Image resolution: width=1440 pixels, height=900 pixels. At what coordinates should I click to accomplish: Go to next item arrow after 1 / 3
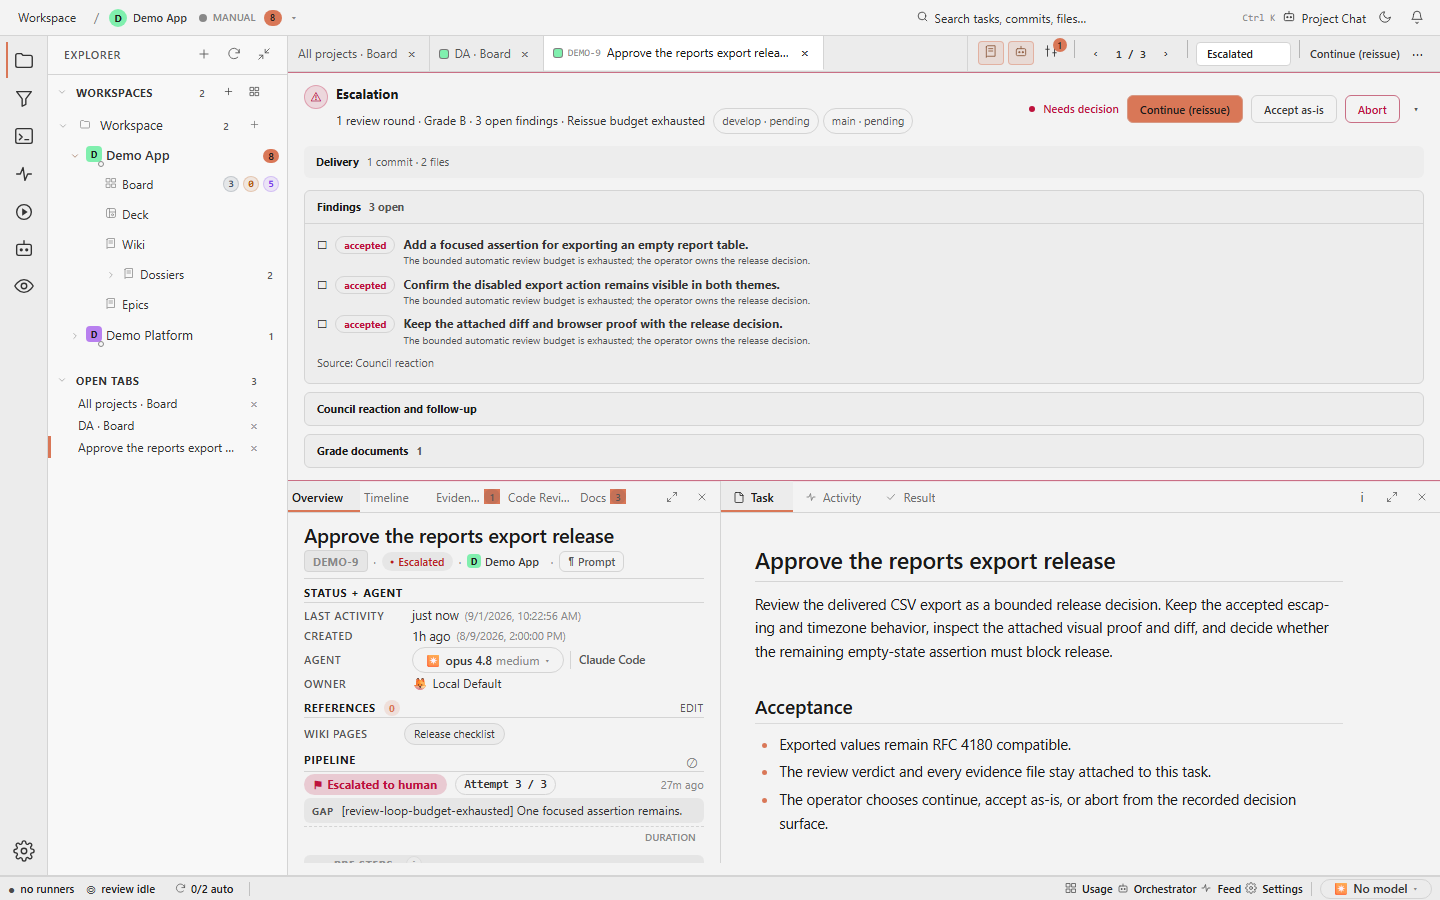1165,54
